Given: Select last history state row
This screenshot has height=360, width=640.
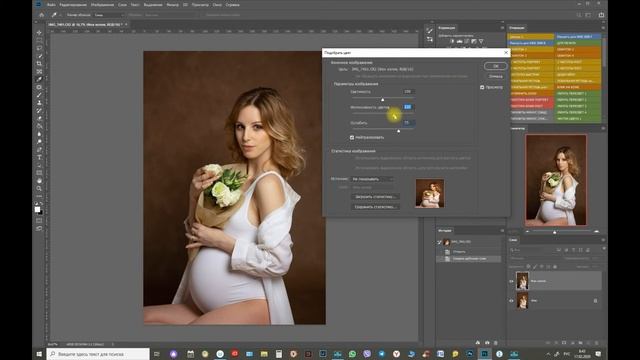Looking at the screenshot, I should (469, 259).
